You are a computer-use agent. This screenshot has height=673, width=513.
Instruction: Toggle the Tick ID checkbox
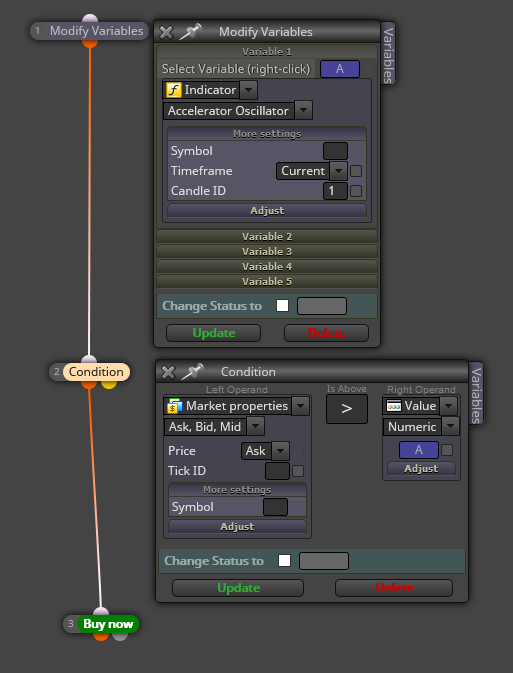298,471
